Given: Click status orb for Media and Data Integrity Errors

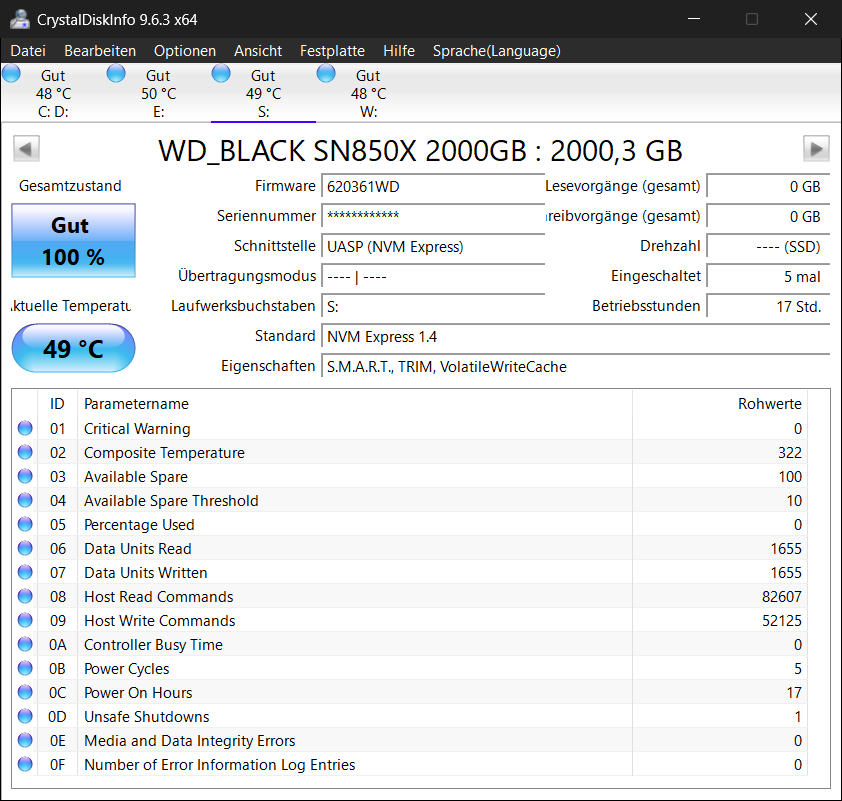Looking at the screenshot, I should (25, 740).
